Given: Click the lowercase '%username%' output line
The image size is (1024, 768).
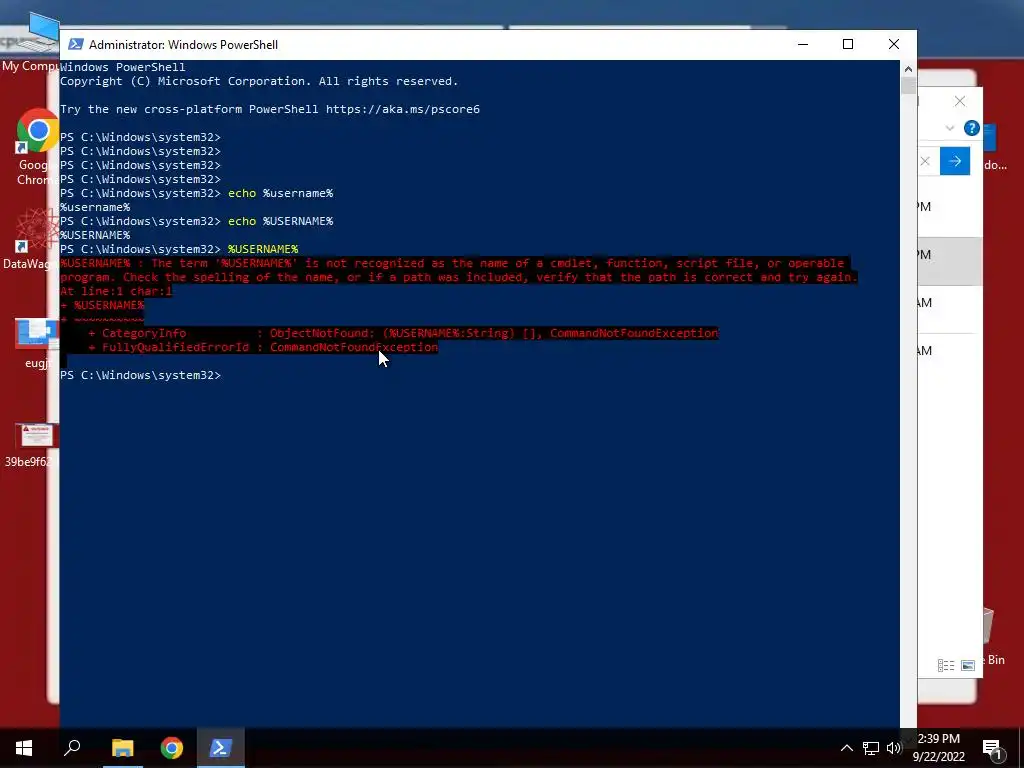Looking at the screenshot, I should tap(95, 208).
